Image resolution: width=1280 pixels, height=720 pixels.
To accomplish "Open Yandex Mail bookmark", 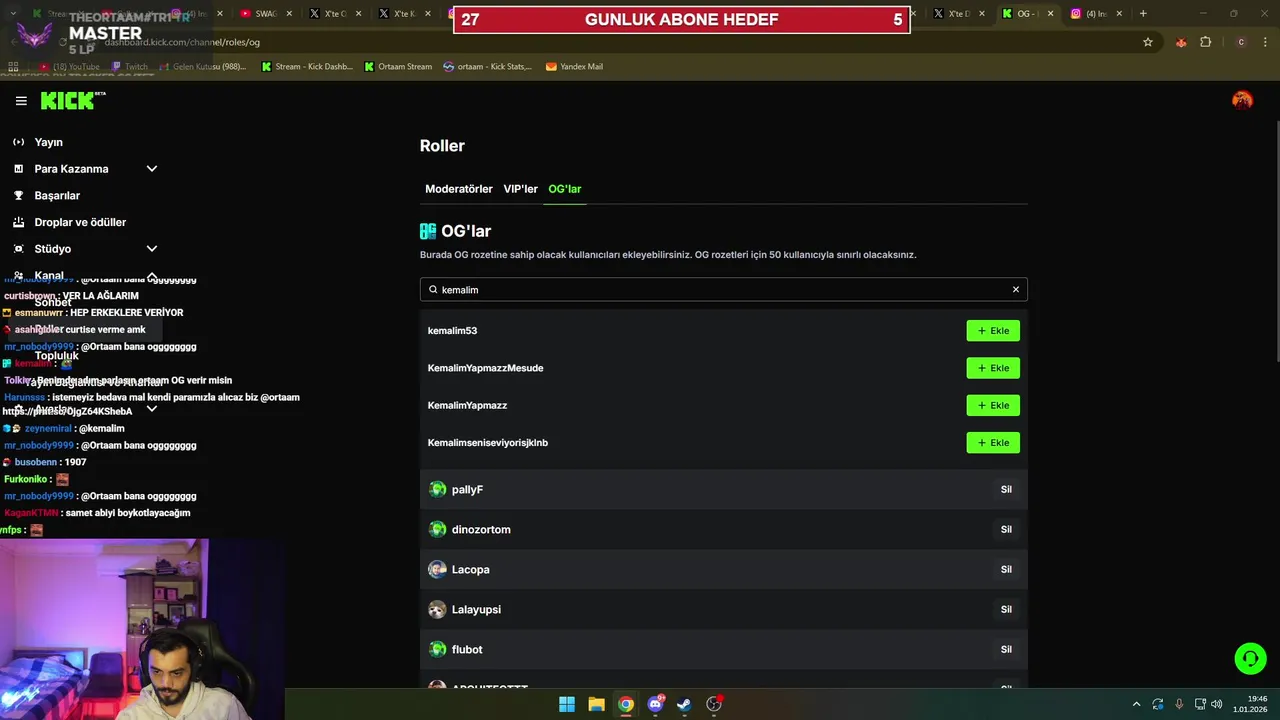I will pyautogui.click(x=574, y=67).
